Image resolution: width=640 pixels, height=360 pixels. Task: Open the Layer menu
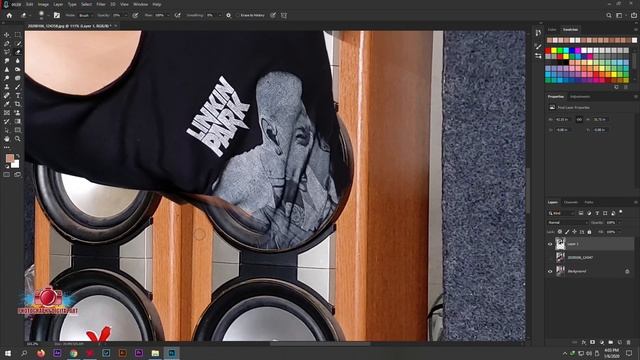58,4
